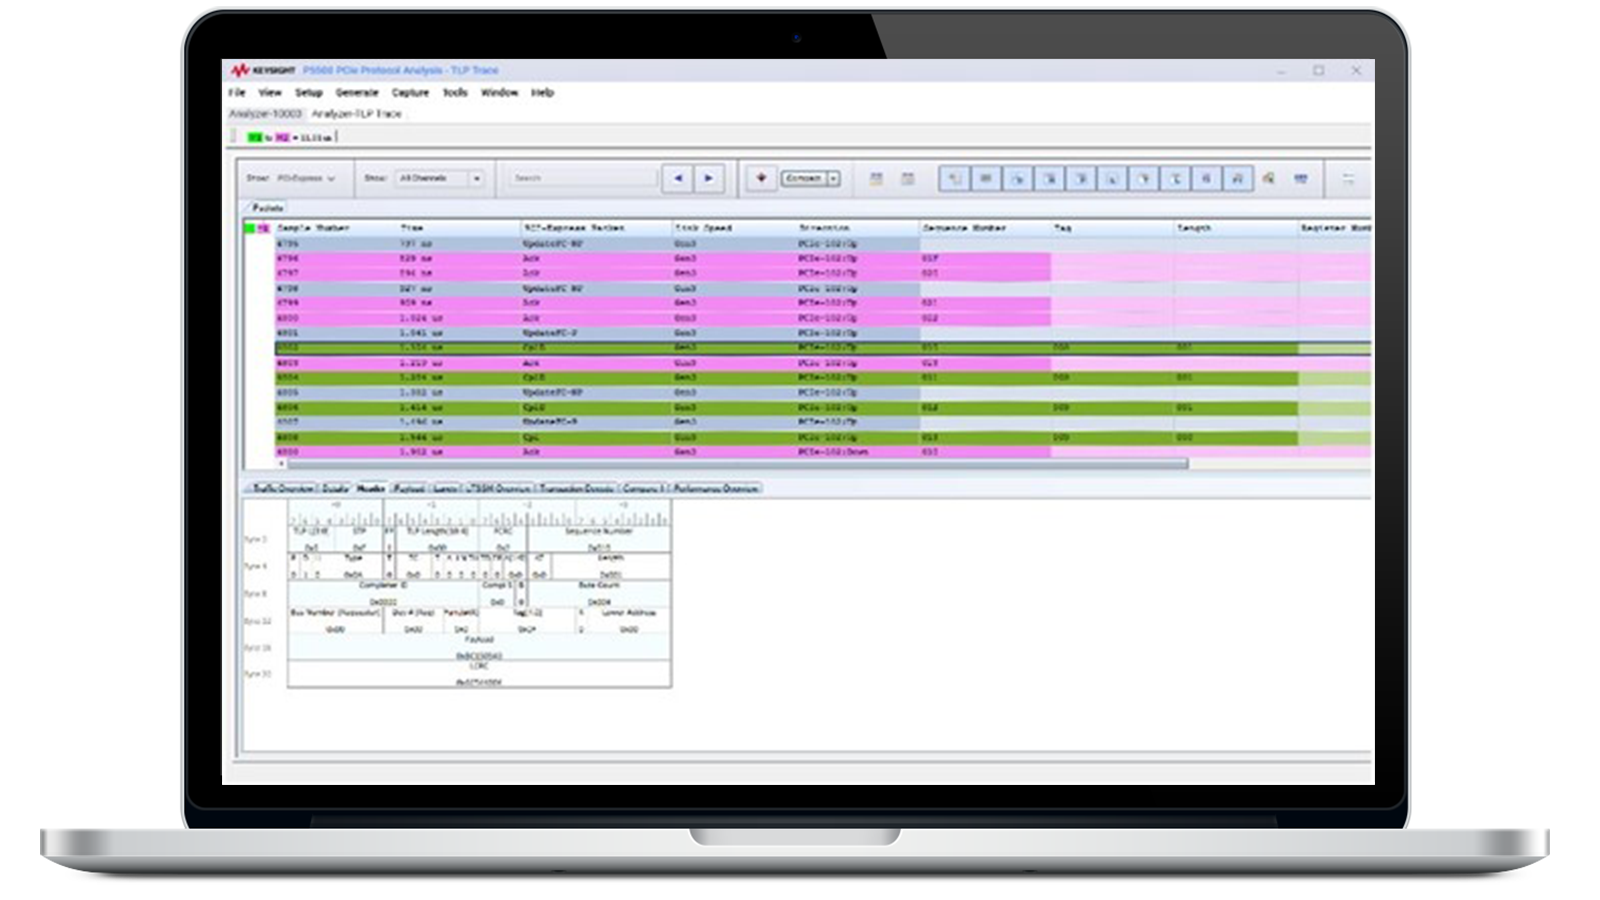Switch to the Traffic Overview tab
This screenshot has height=900, width=1600.
click(x=282, y=489)
